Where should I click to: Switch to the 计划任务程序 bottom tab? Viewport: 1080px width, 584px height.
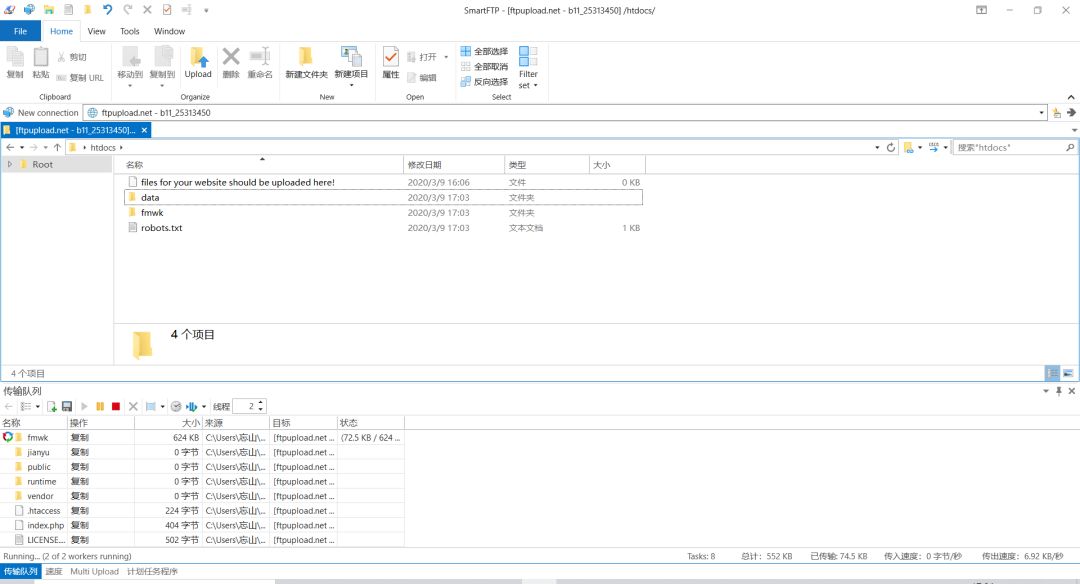(152, 572)
